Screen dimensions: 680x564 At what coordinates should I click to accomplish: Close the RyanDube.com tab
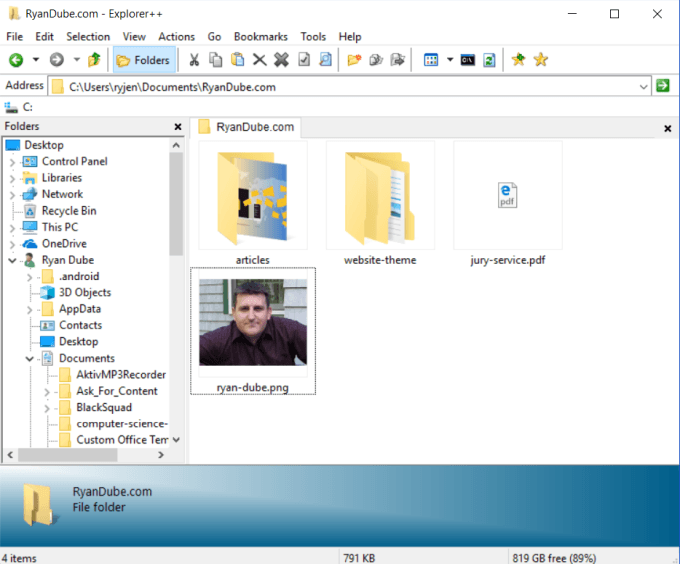[668, 128]
